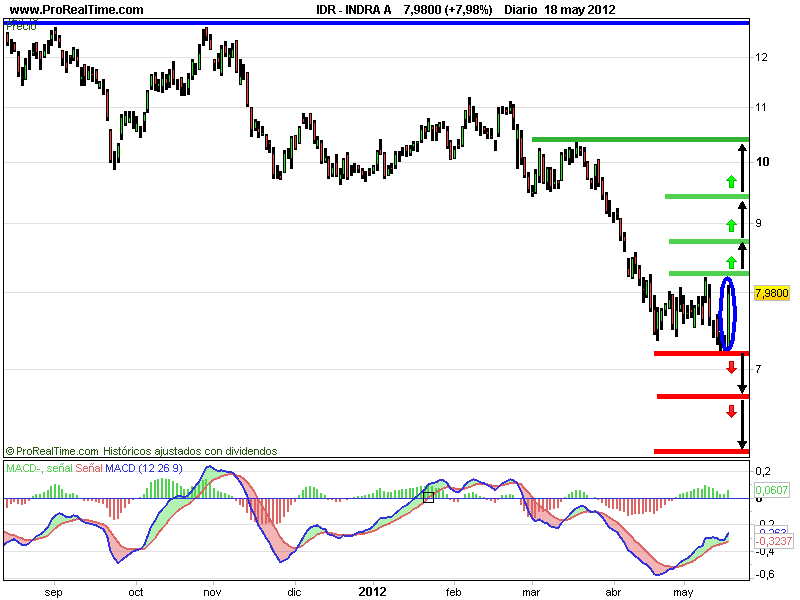
Task: Open the www.ProRealTime.com link at top
Action: point(77,9)
